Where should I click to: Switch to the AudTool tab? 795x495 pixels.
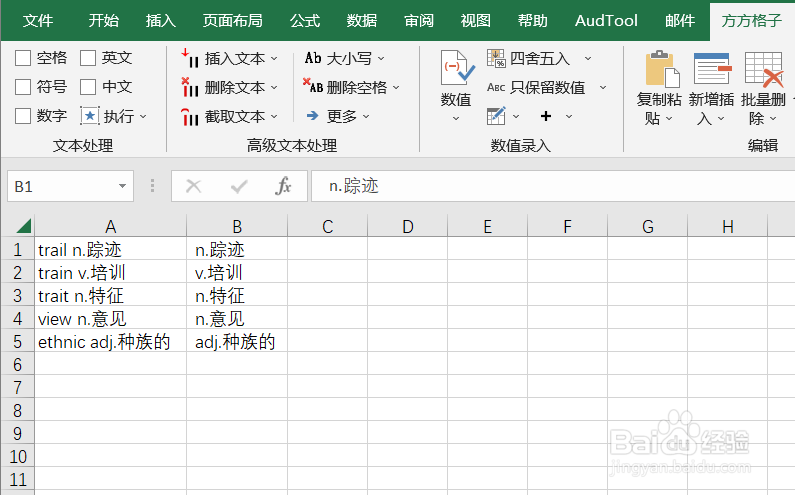(606, 21)
